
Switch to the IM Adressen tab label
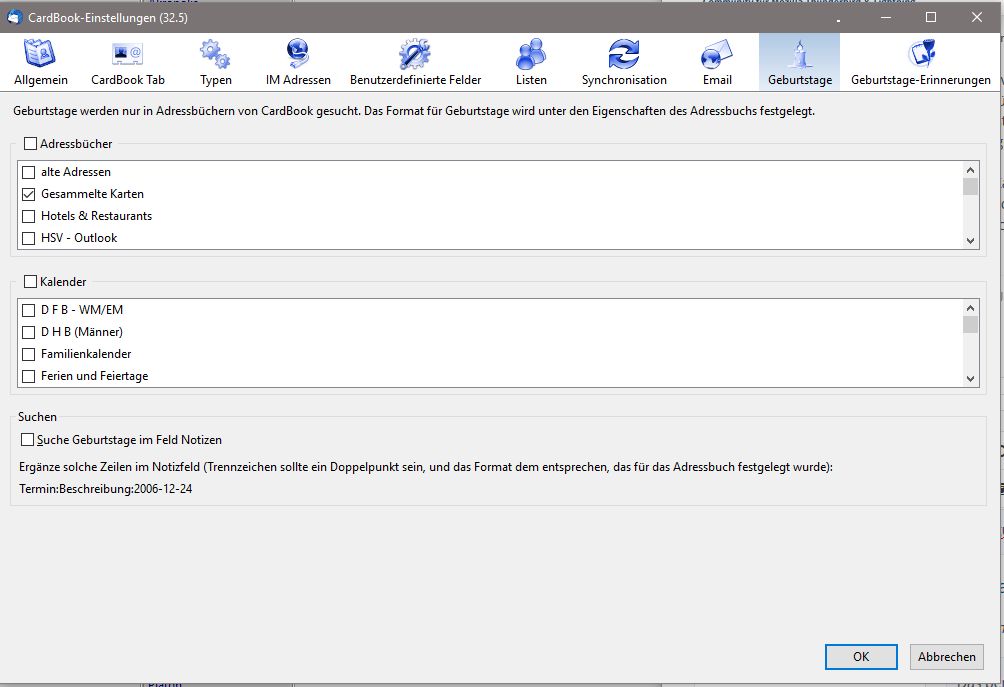298,80
